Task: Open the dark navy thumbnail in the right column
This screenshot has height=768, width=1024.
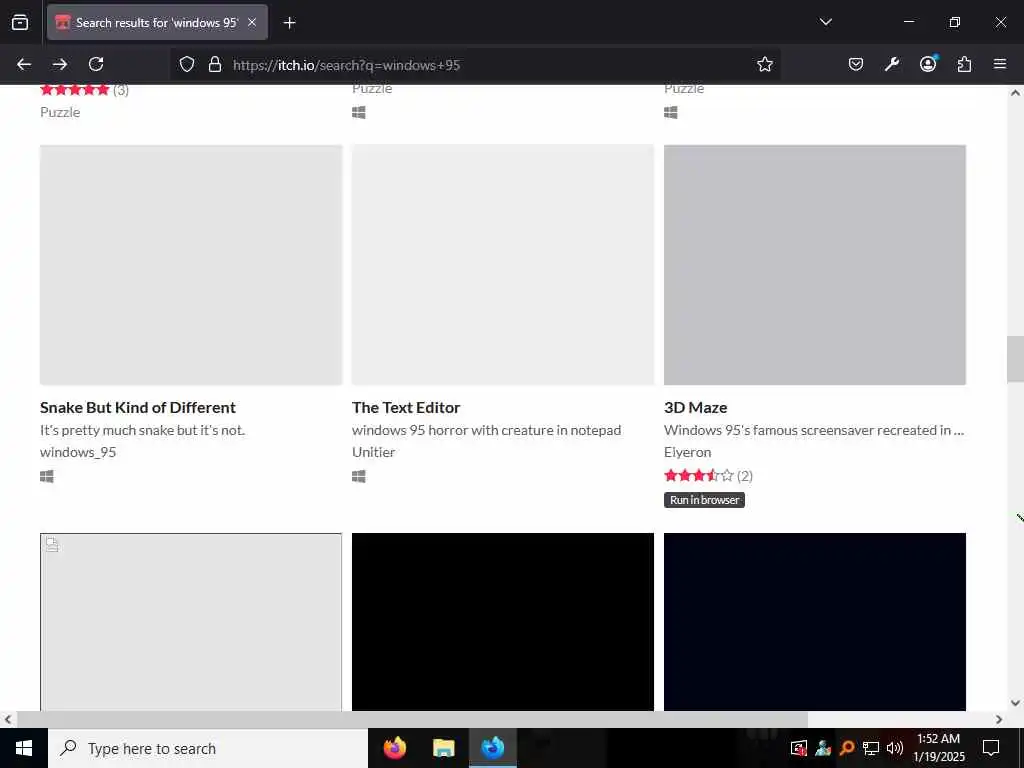Action: coord(815,622)
